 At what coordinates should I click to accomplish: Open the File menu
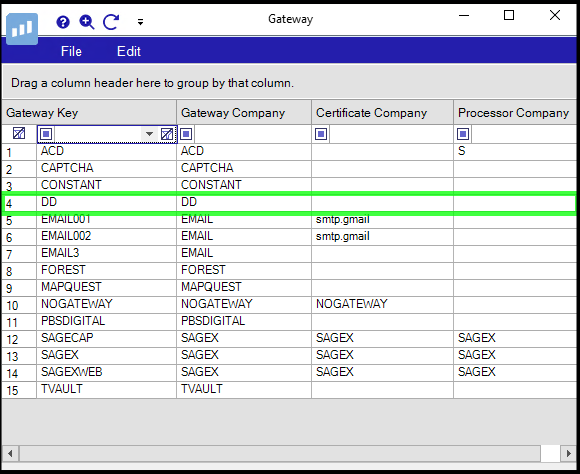click(71, 51)
